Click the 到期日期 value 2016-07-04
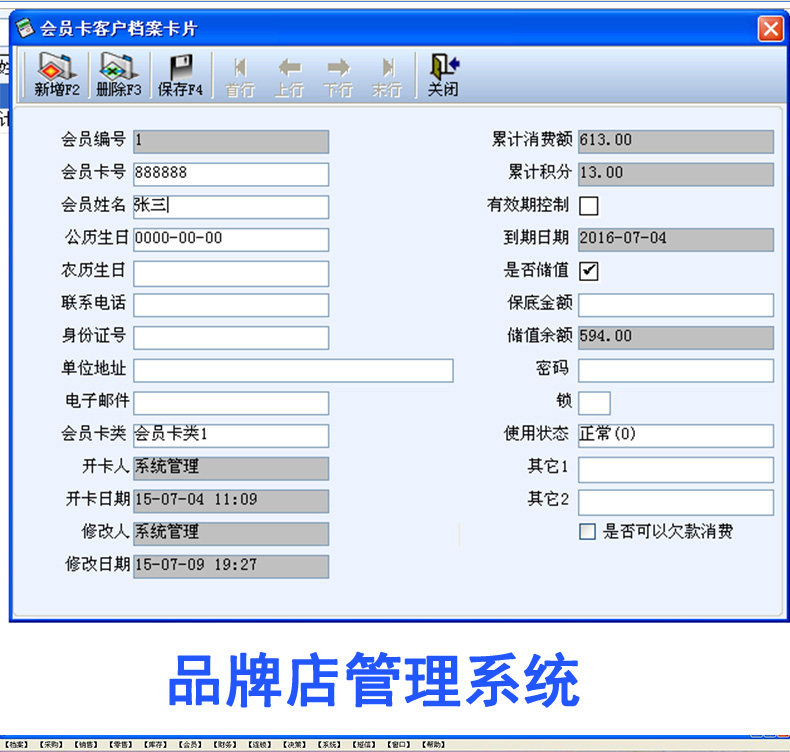The width and height of the screenshot is (790, 752). [x=676, y=239]
